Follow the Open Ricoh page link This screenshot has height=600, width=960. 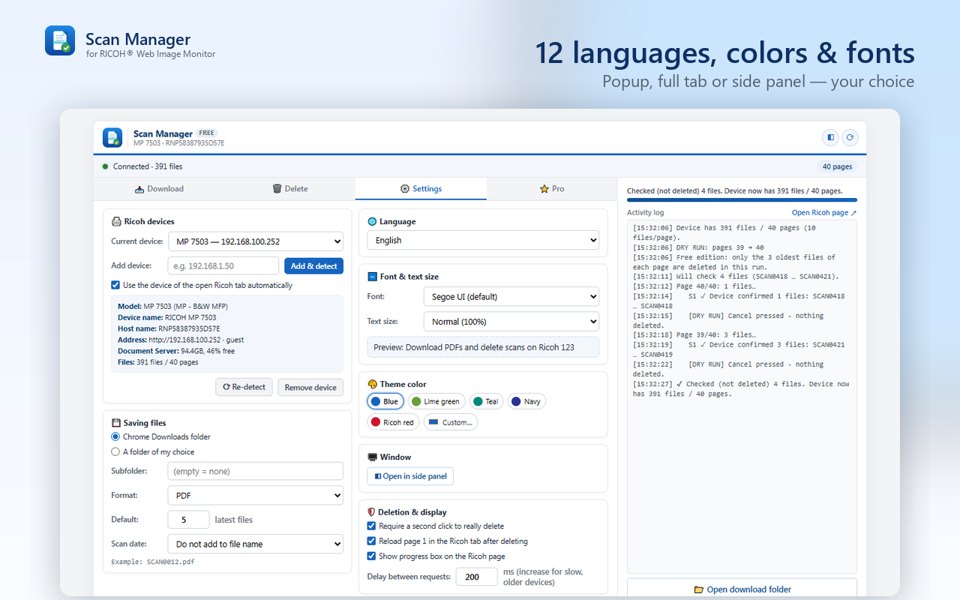pos(824,212)
